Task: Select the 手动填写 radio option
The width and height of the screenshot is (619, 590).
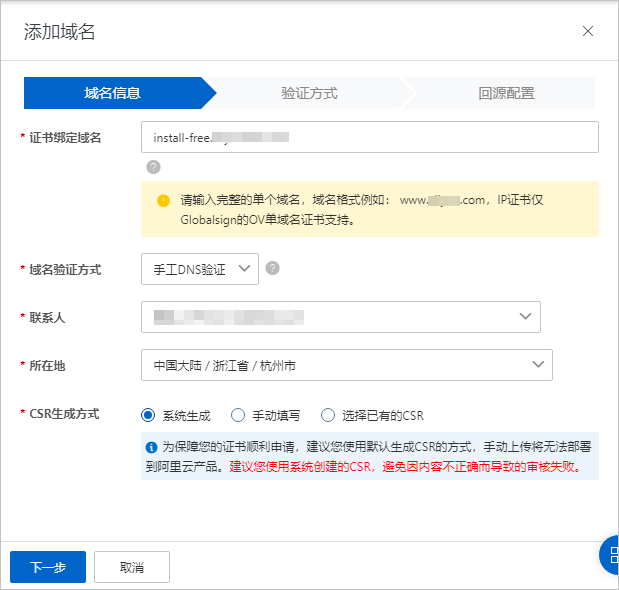Action: [238, 415]
